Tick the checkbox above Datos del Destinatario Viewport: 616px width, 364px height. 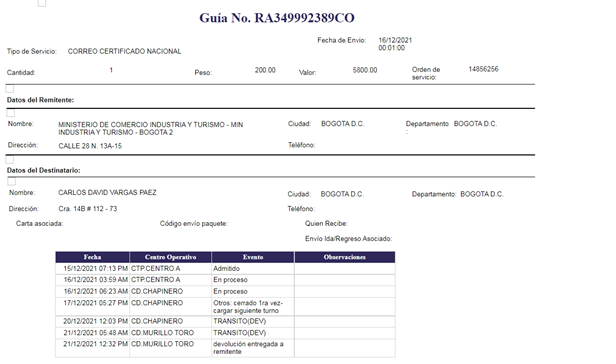click(10, 160)
